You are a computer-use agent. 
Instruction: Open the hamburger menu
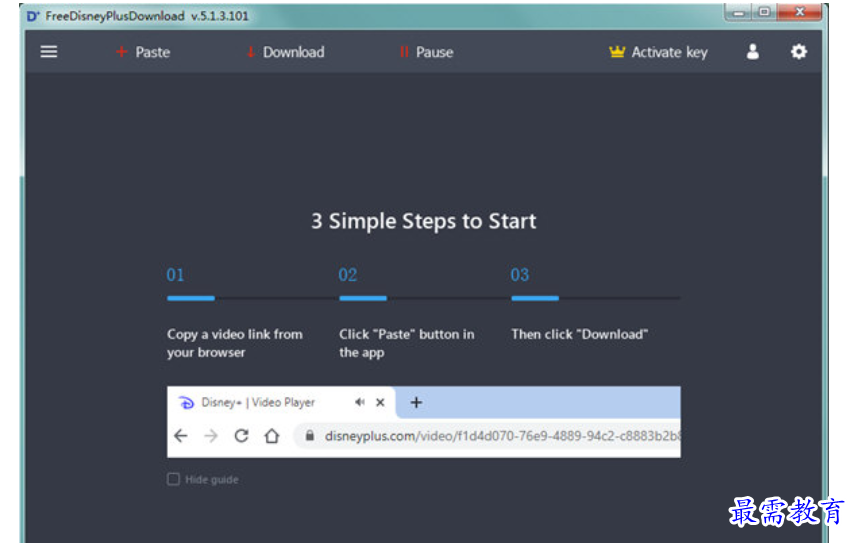[48, 52]
